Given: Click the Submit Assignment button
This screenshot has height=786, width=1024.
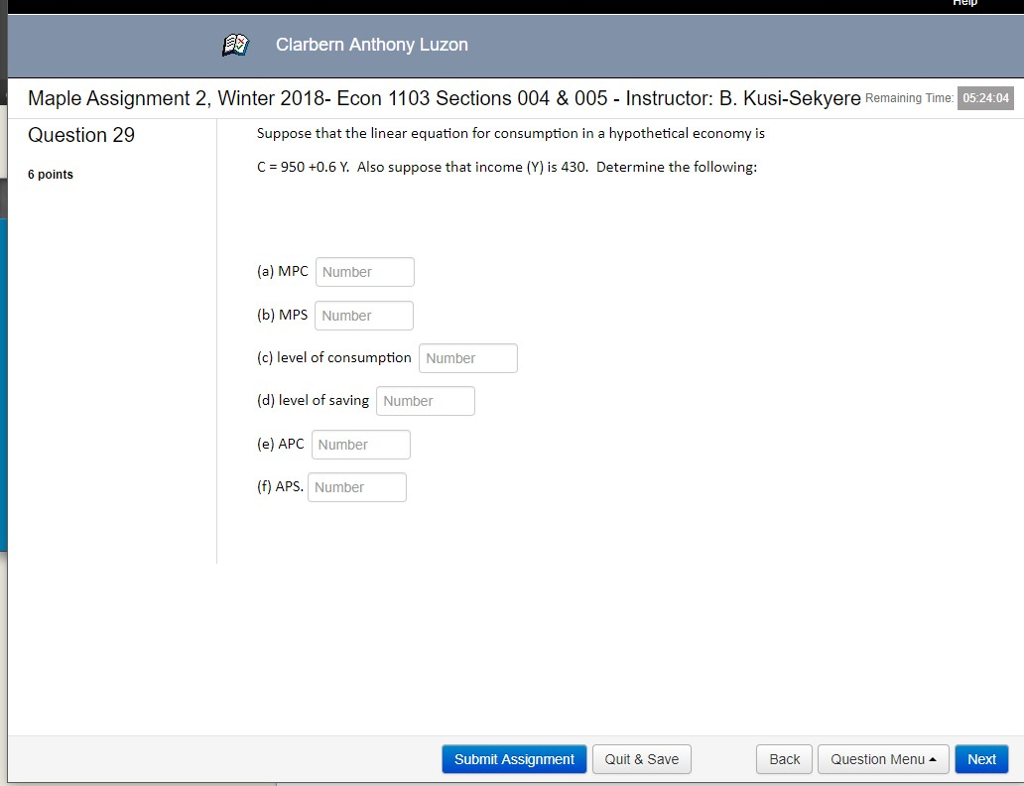Looking at the screenshot, I should click(513, 759).
